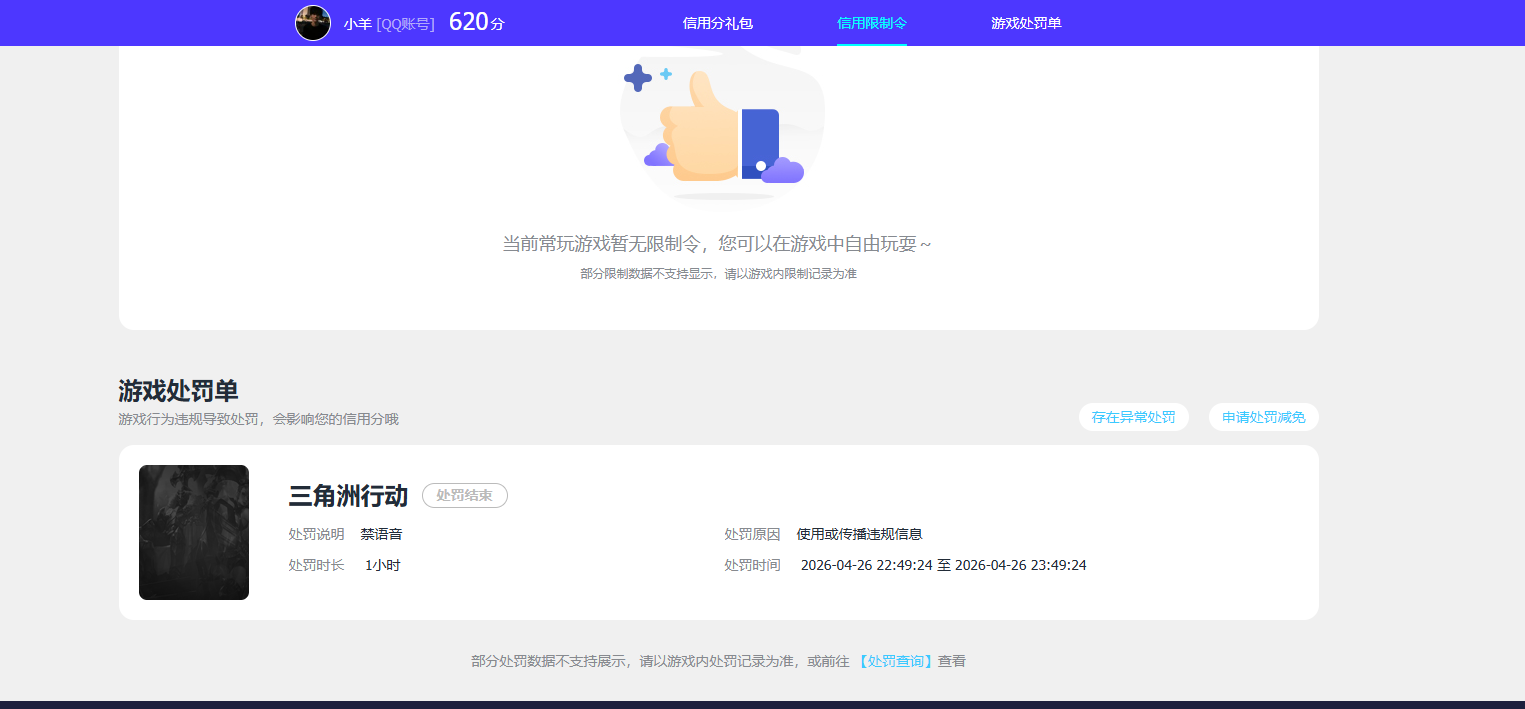Click the 存在异常处罚 button

click(x=1134, y=417)
